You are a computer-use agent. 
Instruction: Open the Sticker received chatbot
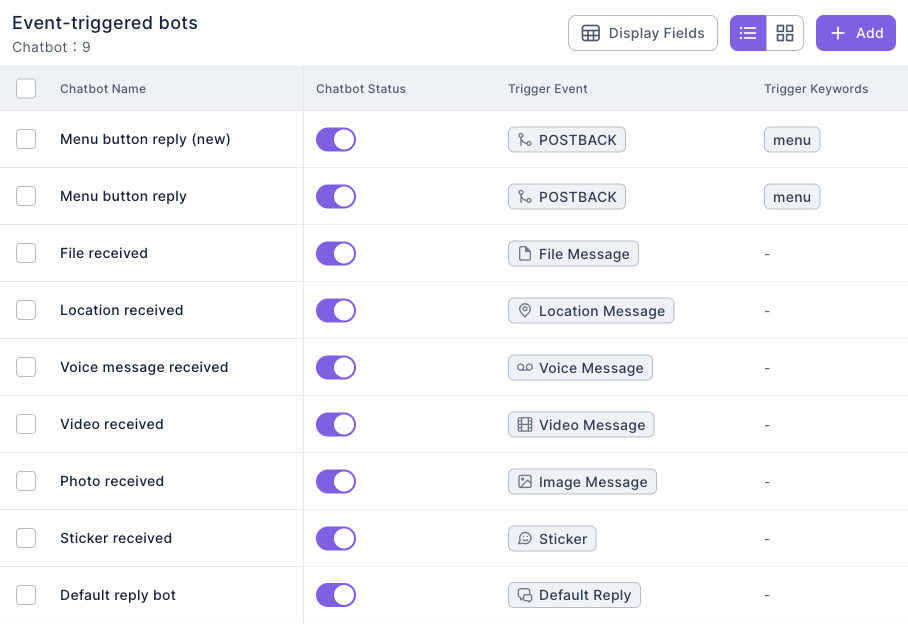click(x=116, y=538)
